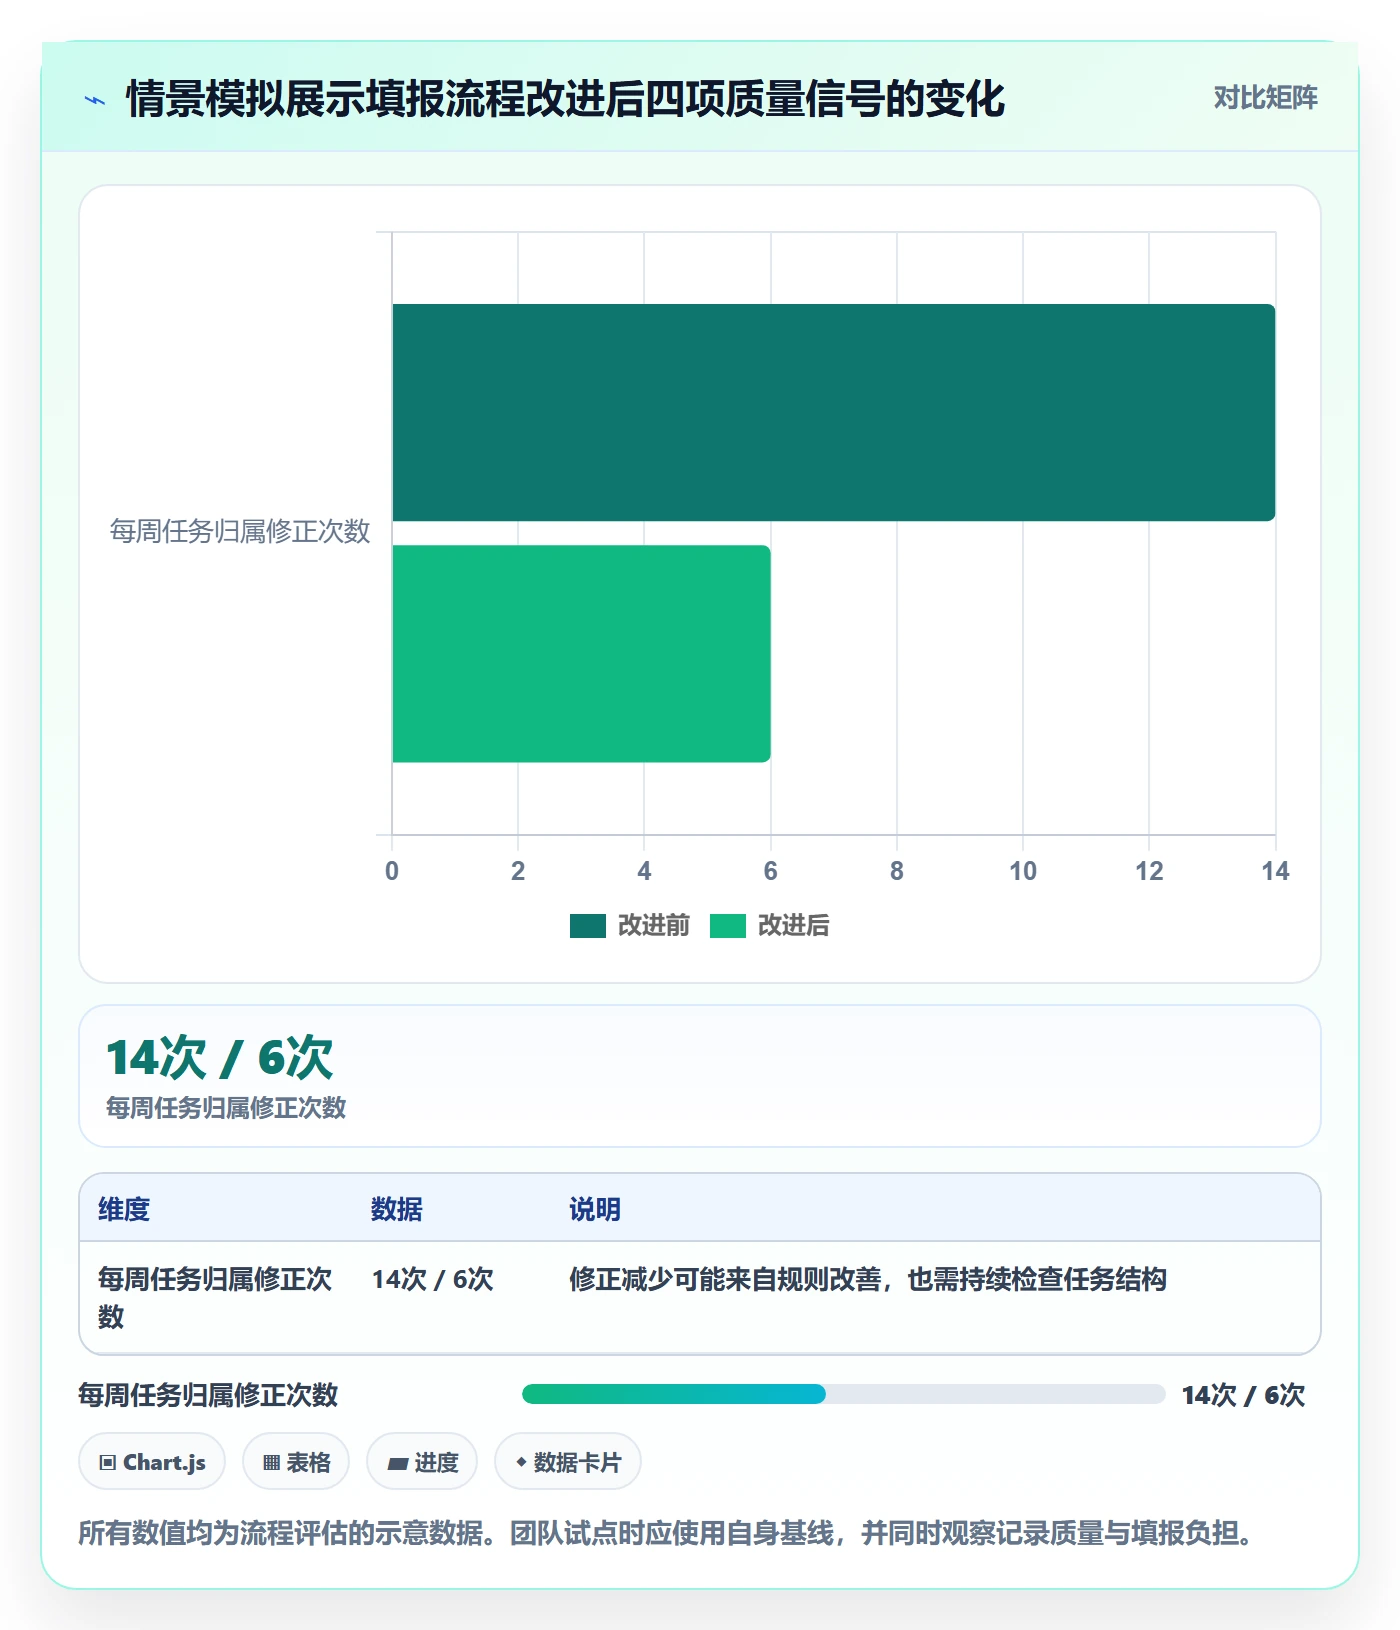Toggle the 改进前 legend entry
The image size is (1400, 1630).
tap(629, 926)
